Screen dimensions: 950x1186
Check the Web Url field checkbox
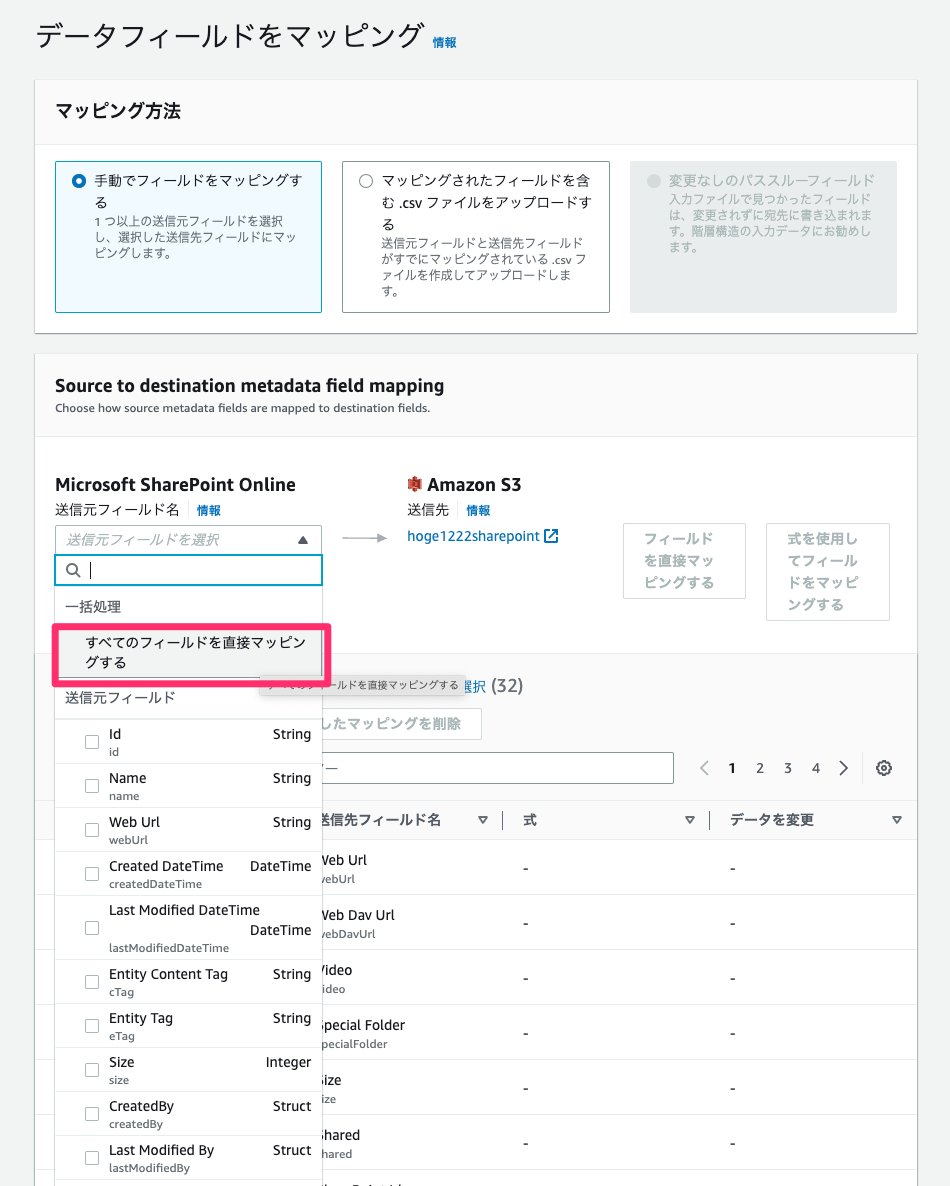(92, 830)
